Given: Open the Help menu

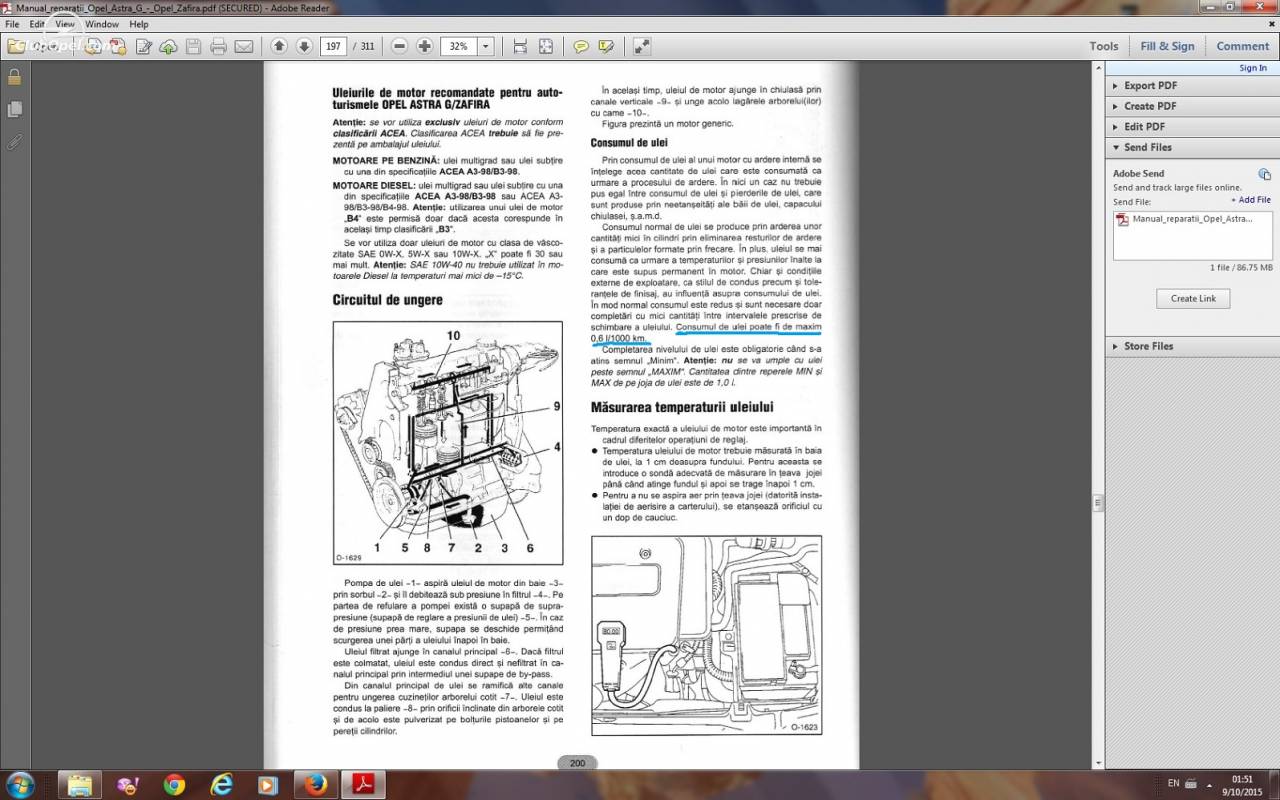Looking at the screenshot, I should (139, 24).
